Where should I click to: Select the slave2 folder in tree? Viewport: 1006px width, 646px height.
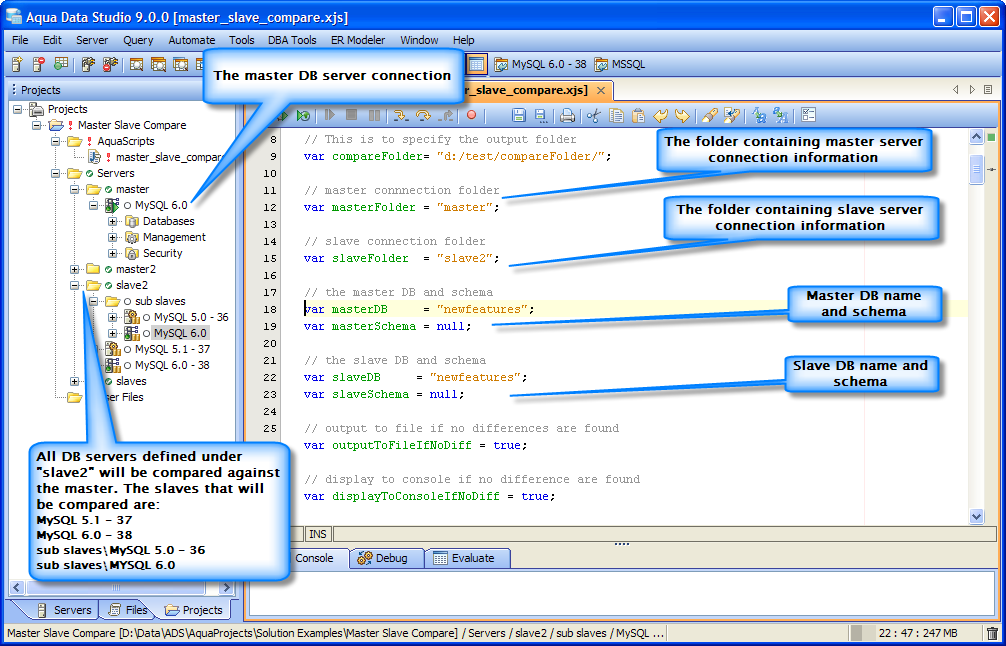[x=132, y=285]
